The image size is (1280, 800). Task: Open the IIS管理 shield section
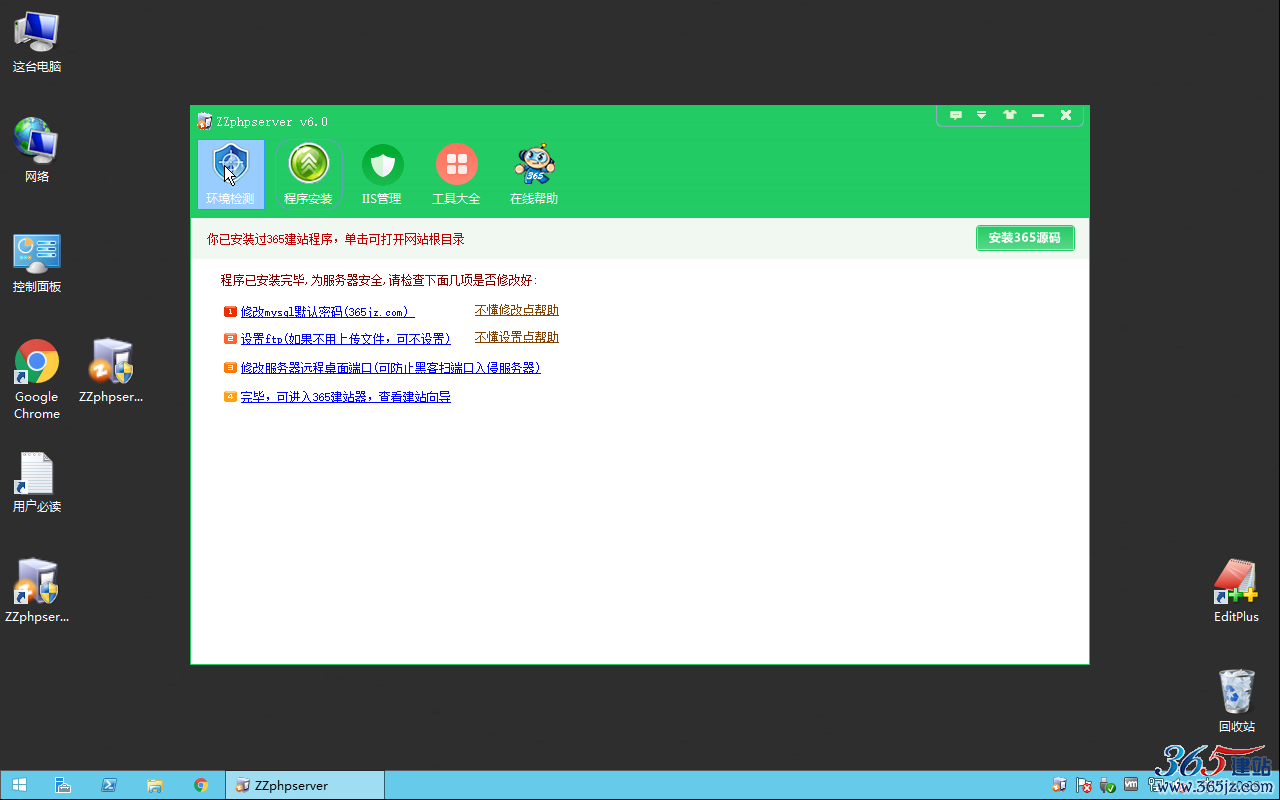point(382,174)
